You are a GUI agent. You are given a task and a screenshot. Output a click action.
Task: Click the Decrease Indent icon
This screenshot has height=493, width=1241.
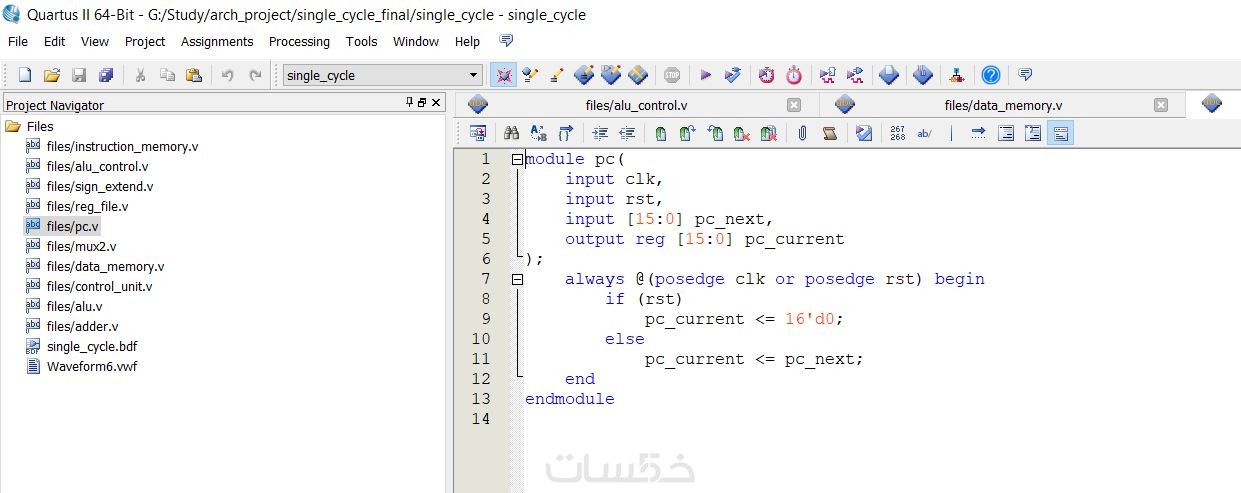(x=627, y=133)
